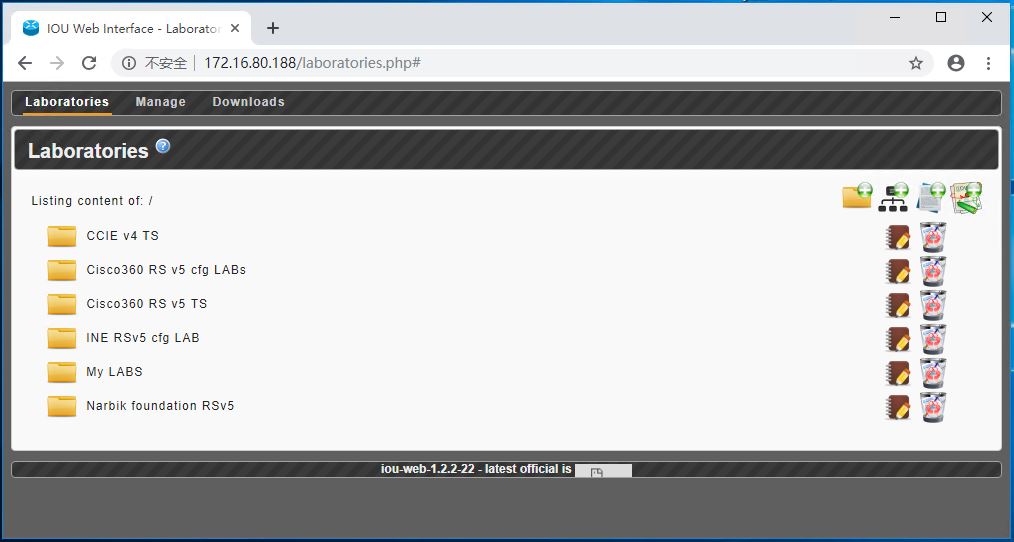
Task: Edit the Cisco360 RS v5 cfg LABs folder
Action: [x=898, y=271]
